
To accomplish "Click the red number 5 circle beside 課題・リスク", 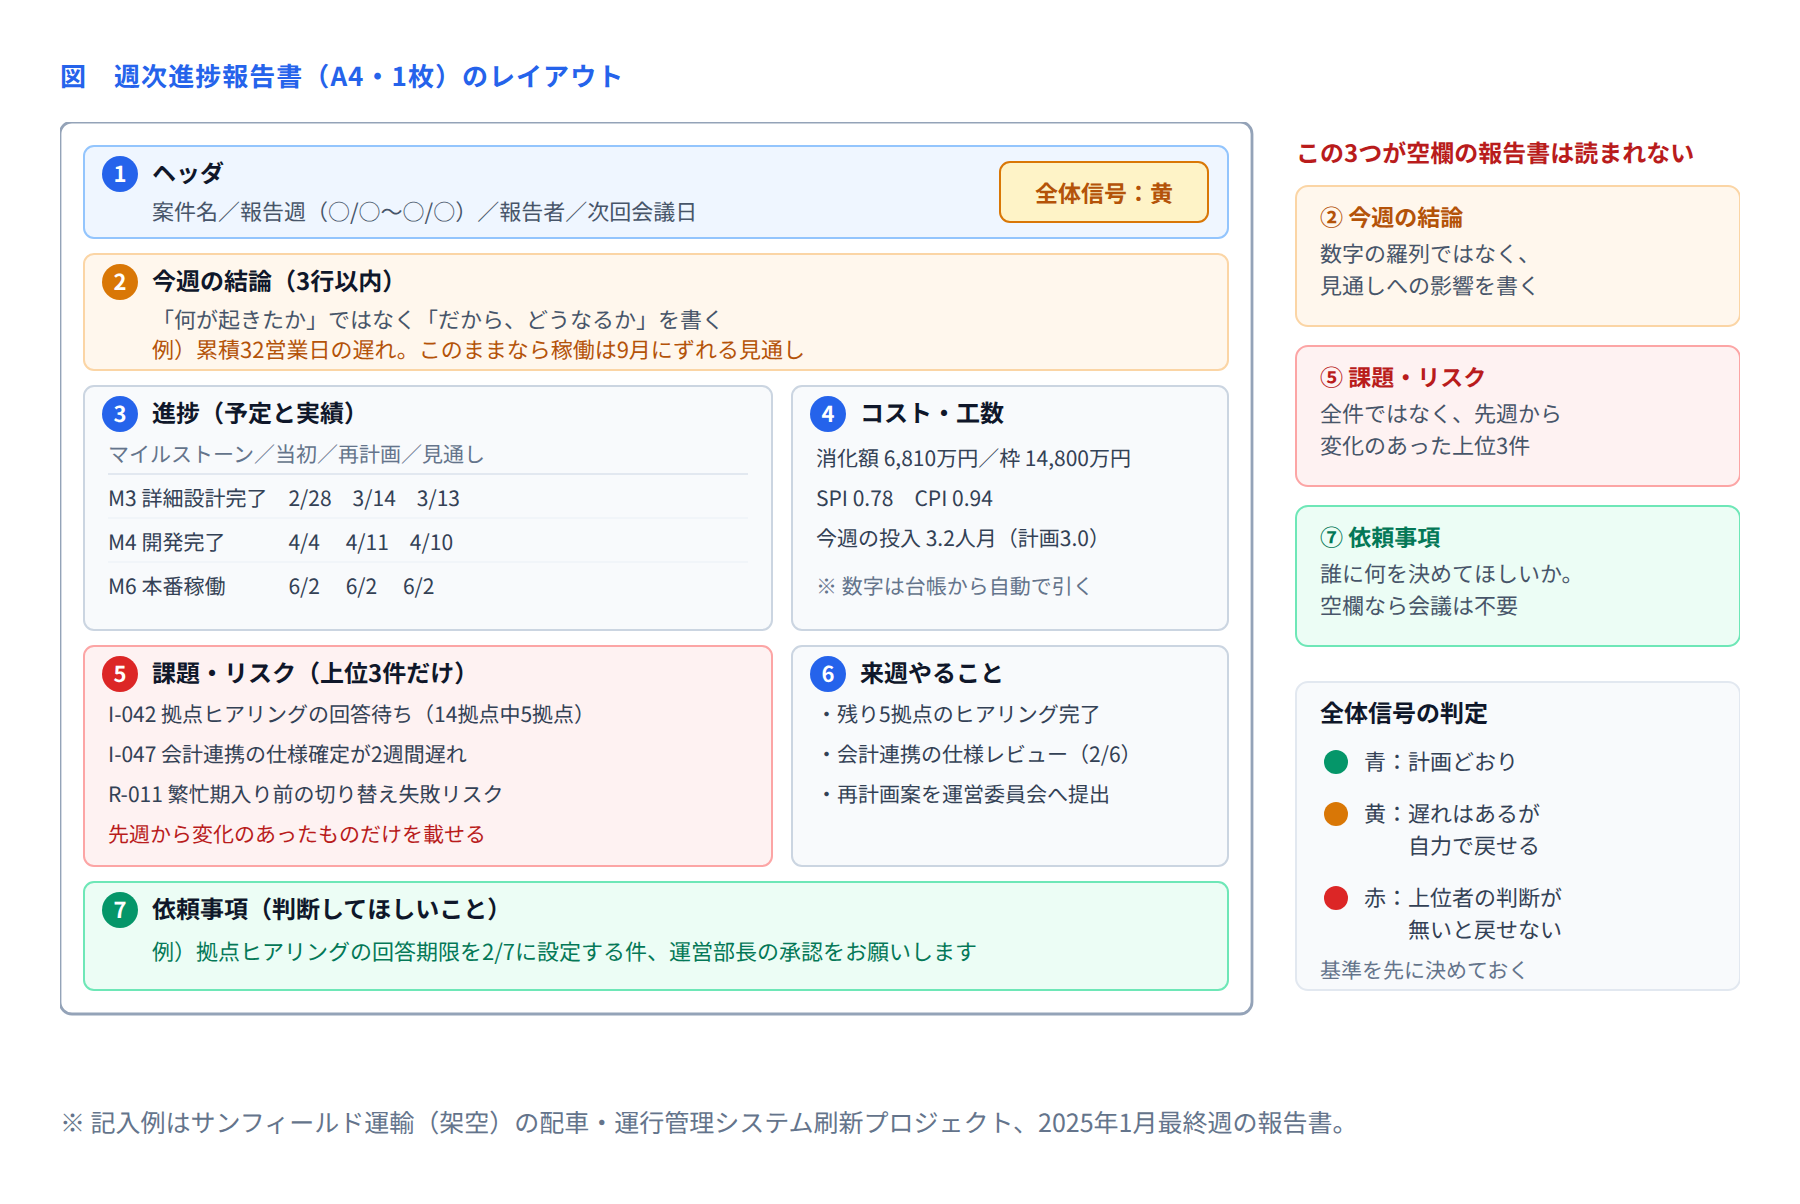I will coord(120,674).
